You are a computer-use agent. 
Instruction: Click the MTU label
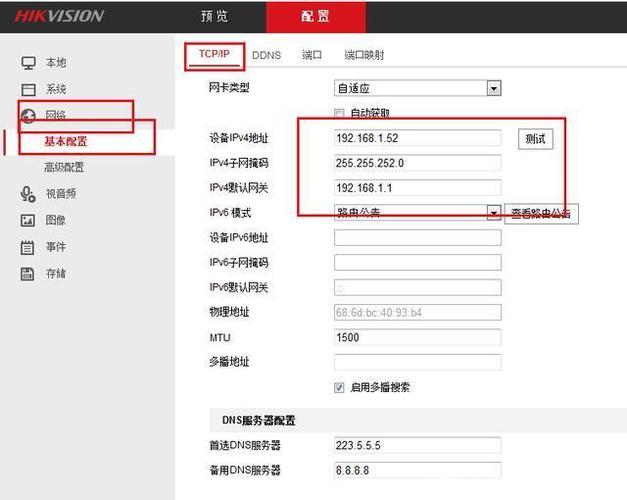click(220, 338)
